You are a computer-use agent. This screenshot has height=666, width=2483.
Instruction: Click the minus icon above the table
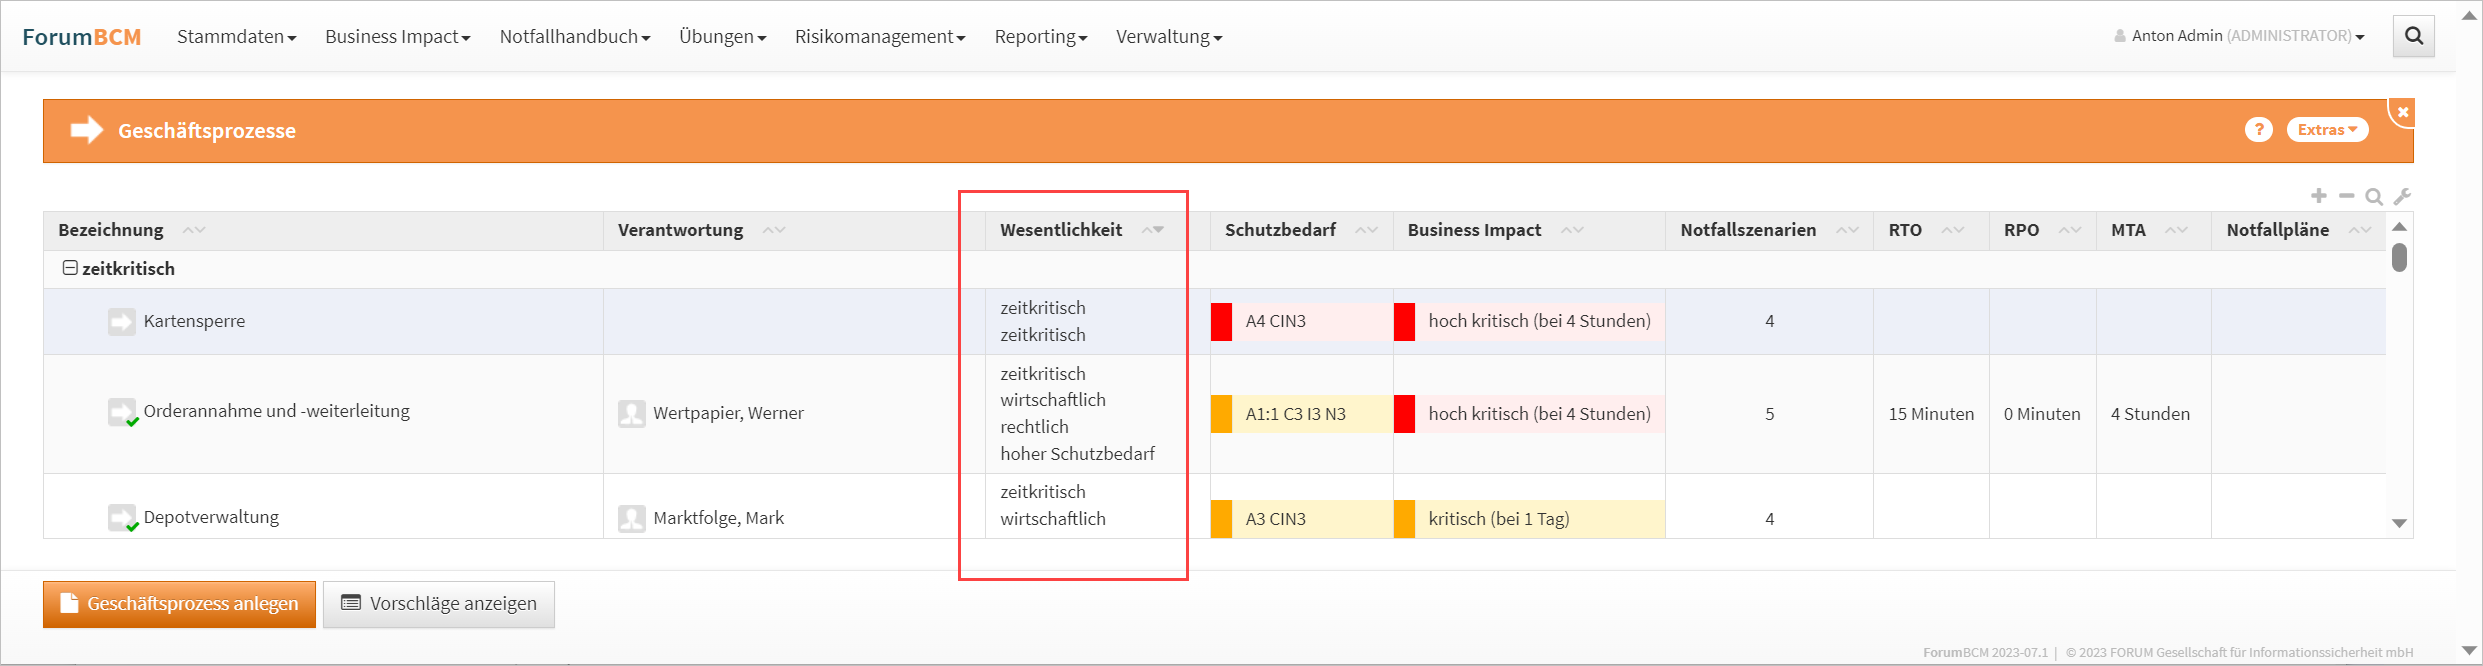tap(2346, 196)
